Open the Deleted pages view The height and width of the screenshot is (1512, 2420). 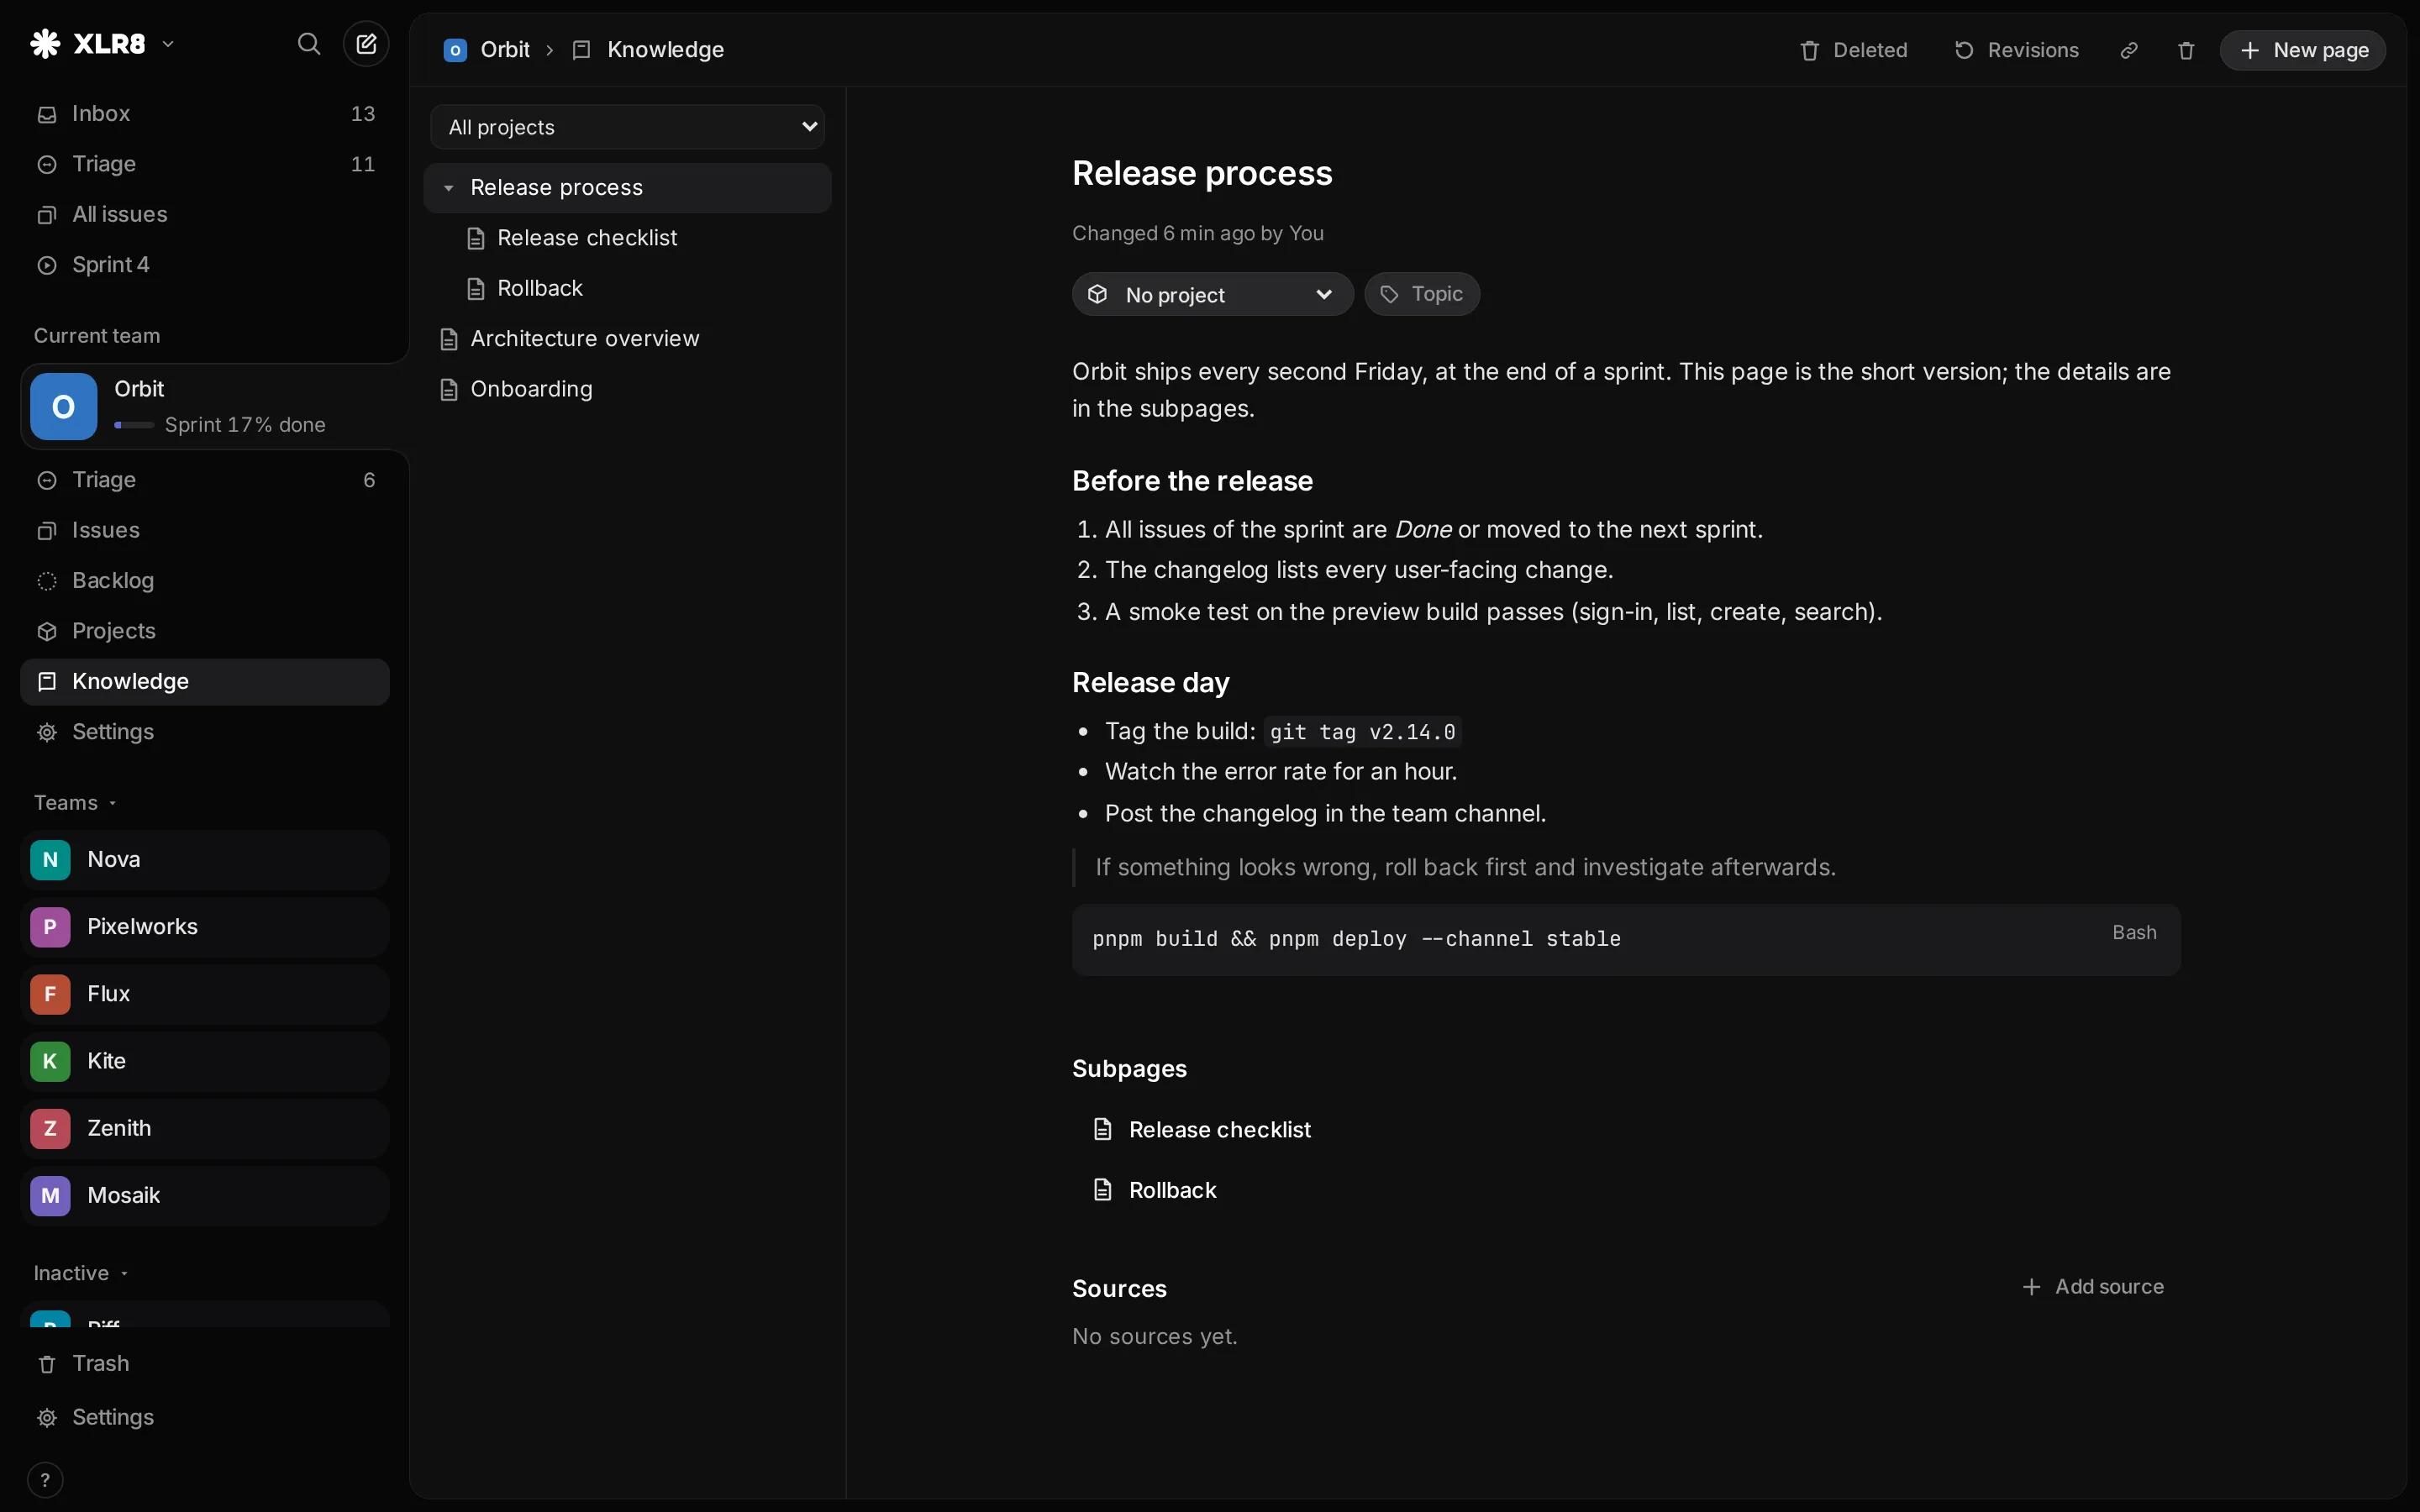coord(1853,50)
